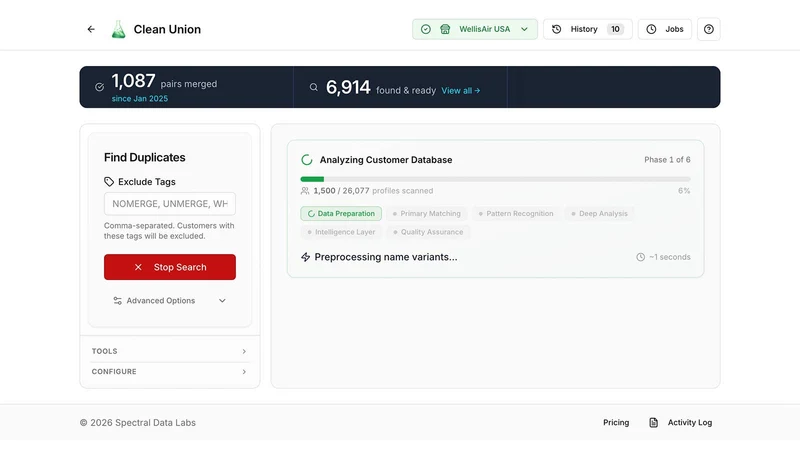
Task: Click the Preprocessing name variants status text
Action: [x=386, y=257]
